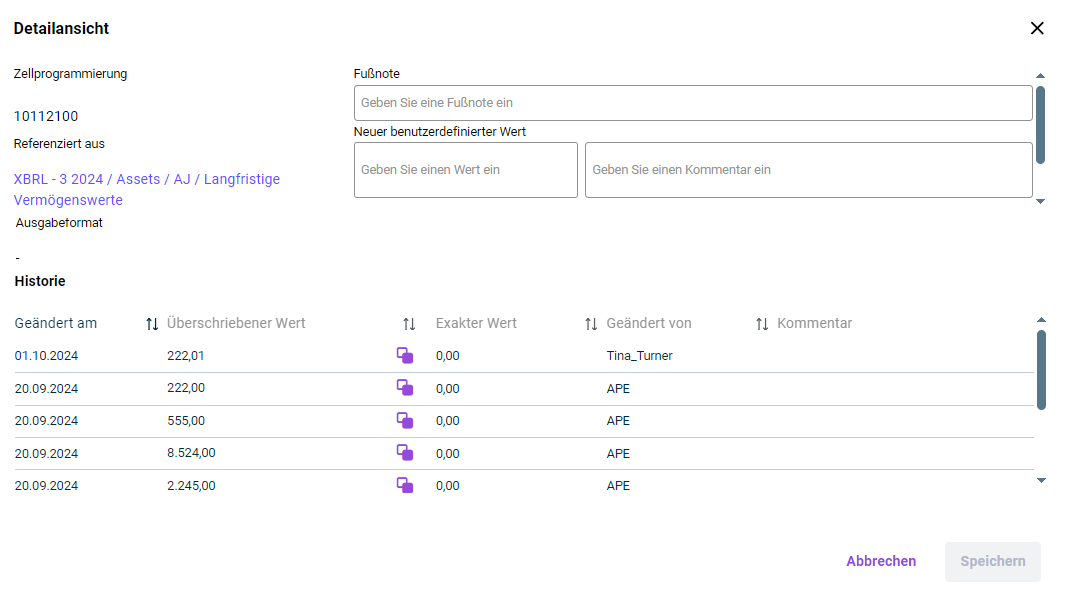1065x602 pixels.
Task: Click the upper form scrollbar thumb
Action: (x=1040, y=125)
